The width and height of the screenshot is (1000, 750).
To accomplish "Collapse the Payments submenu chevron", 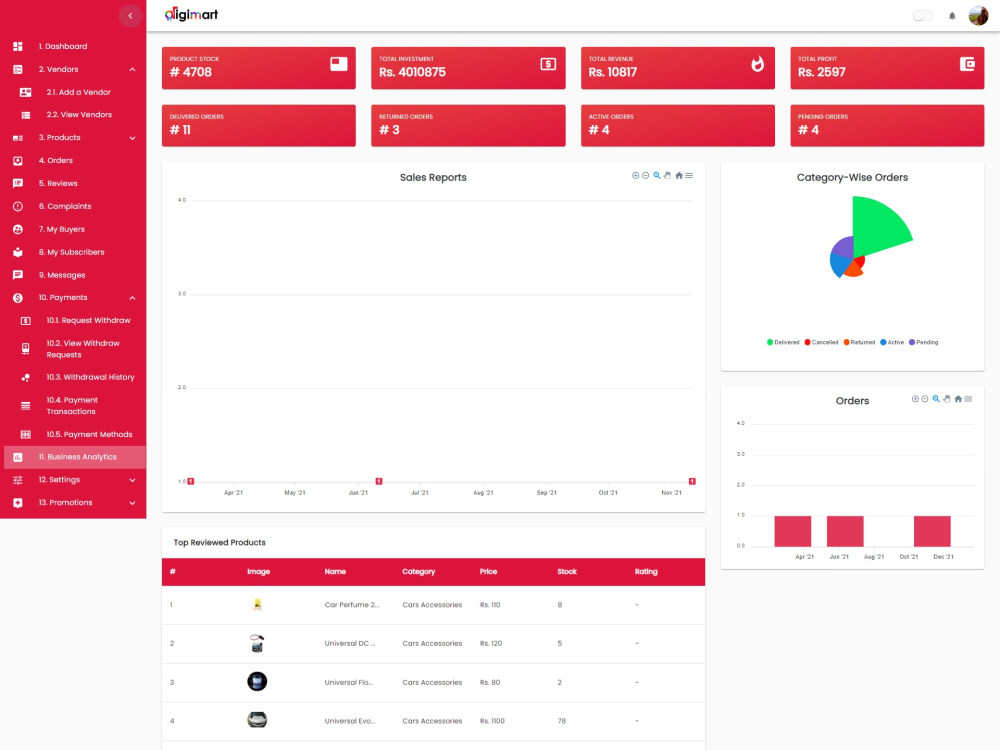I will pyautogui.click(x=132, y=298).
